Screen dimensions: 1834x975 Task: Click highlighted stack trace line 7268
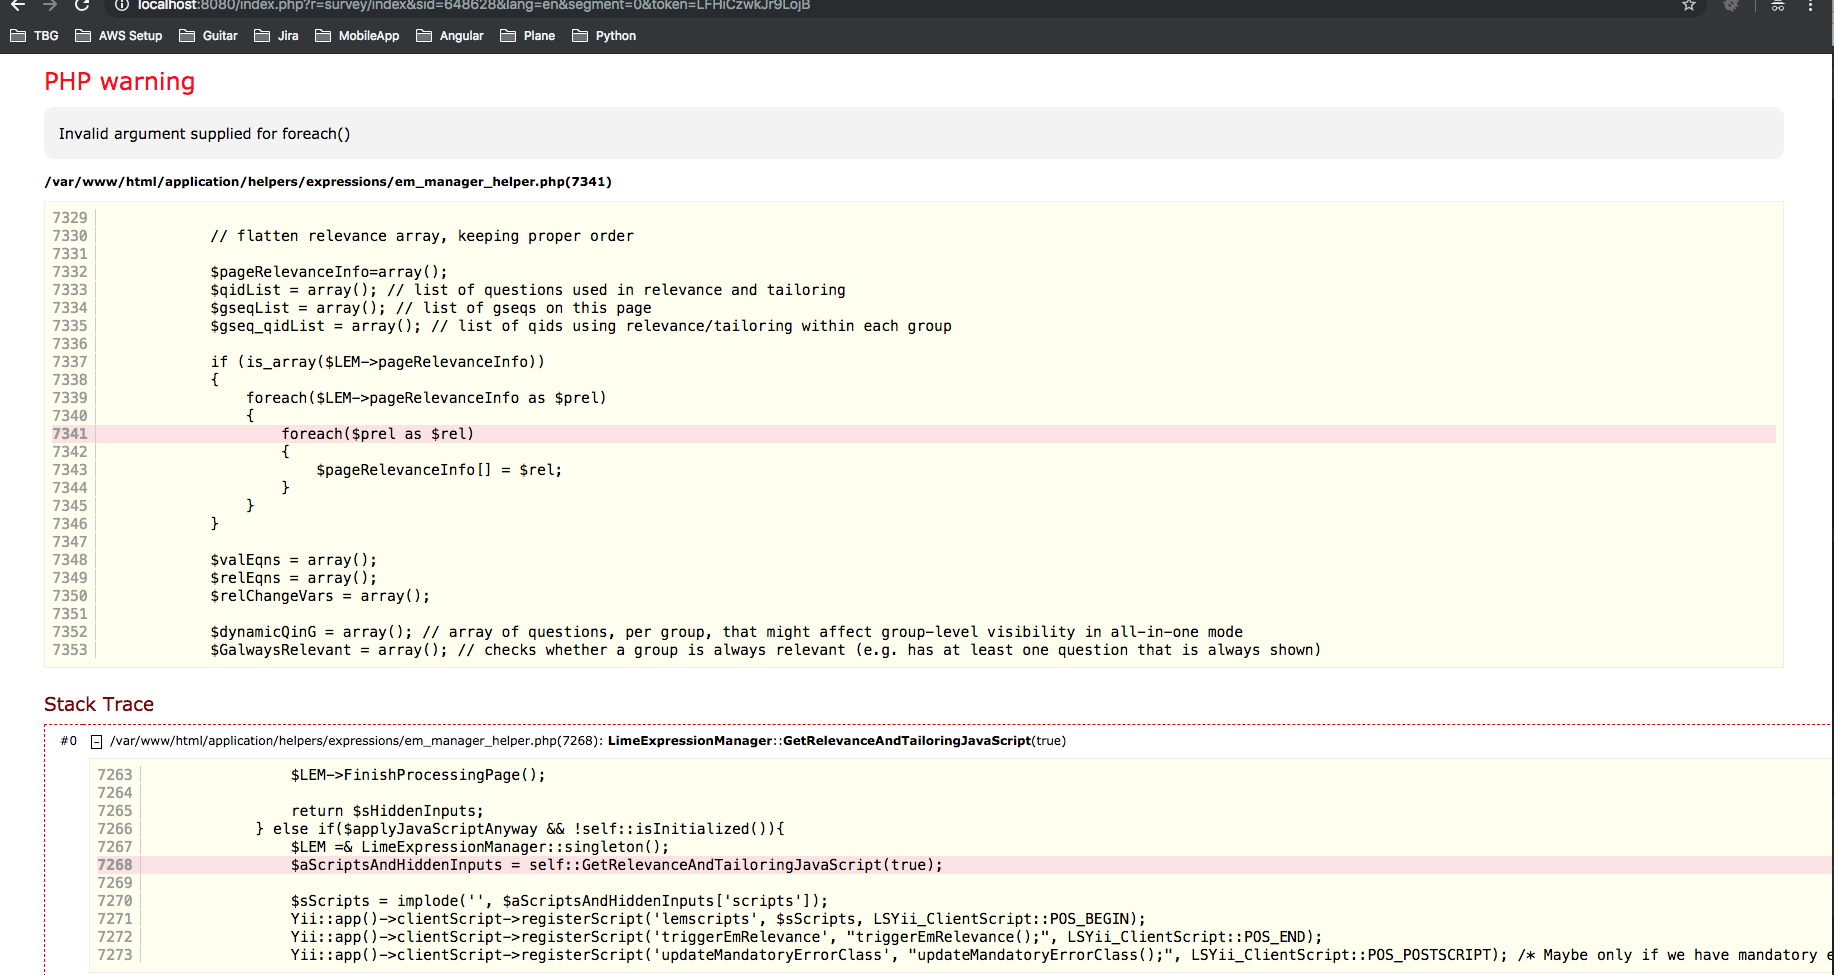click(616, 865)
